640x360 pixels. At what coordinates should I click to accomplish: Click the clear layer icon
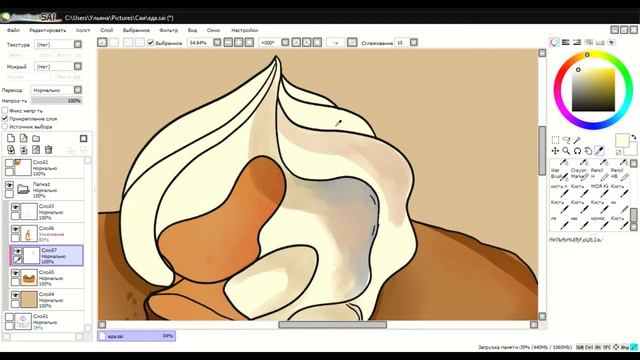[36, 150]
